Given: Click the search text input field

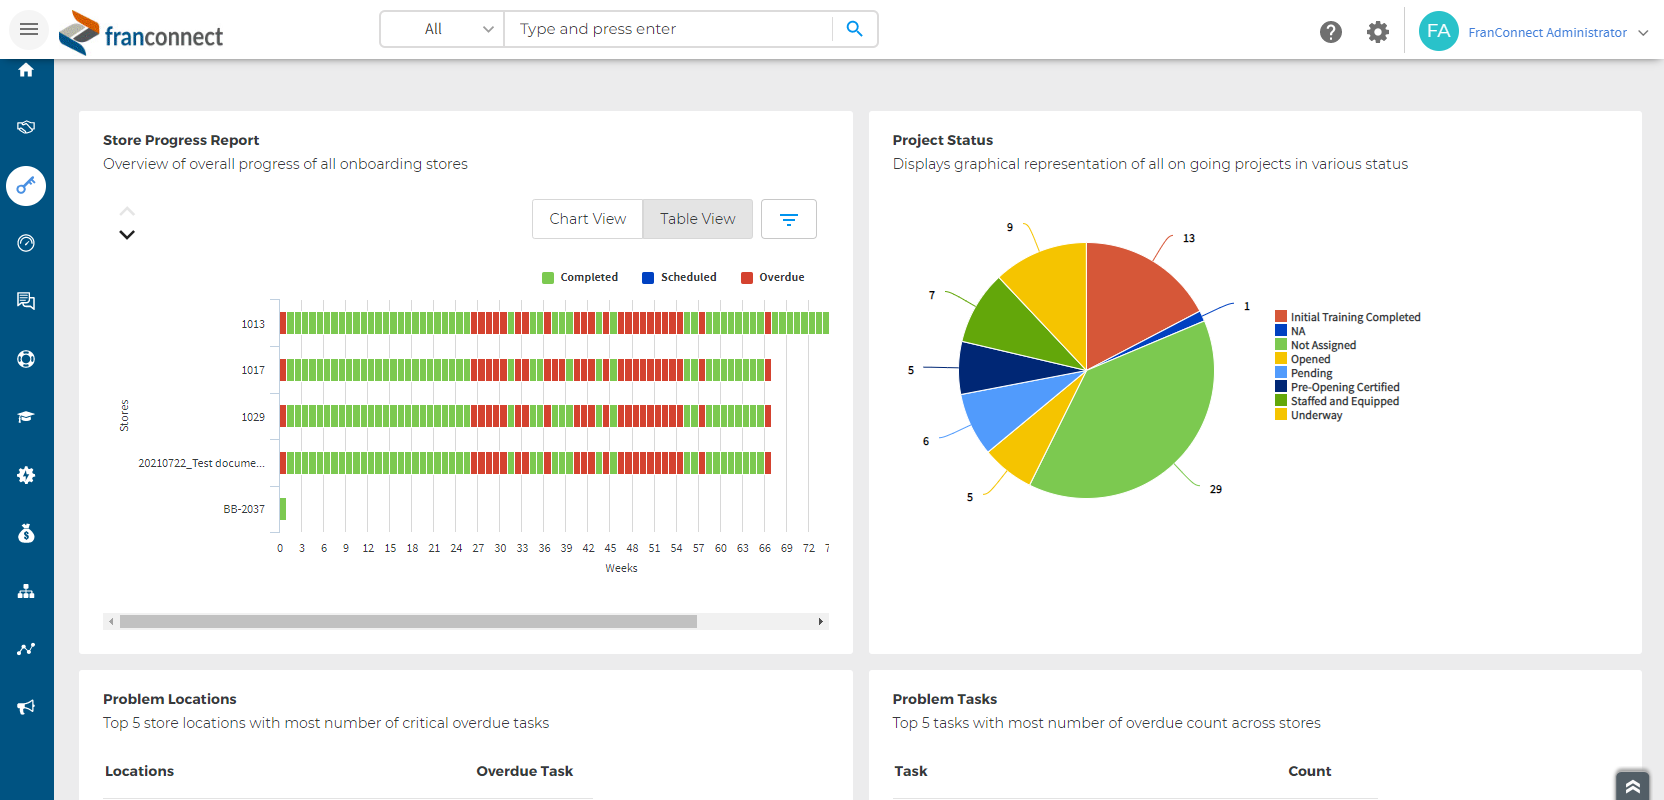Looking at the screenshot, I should [668, 29].
